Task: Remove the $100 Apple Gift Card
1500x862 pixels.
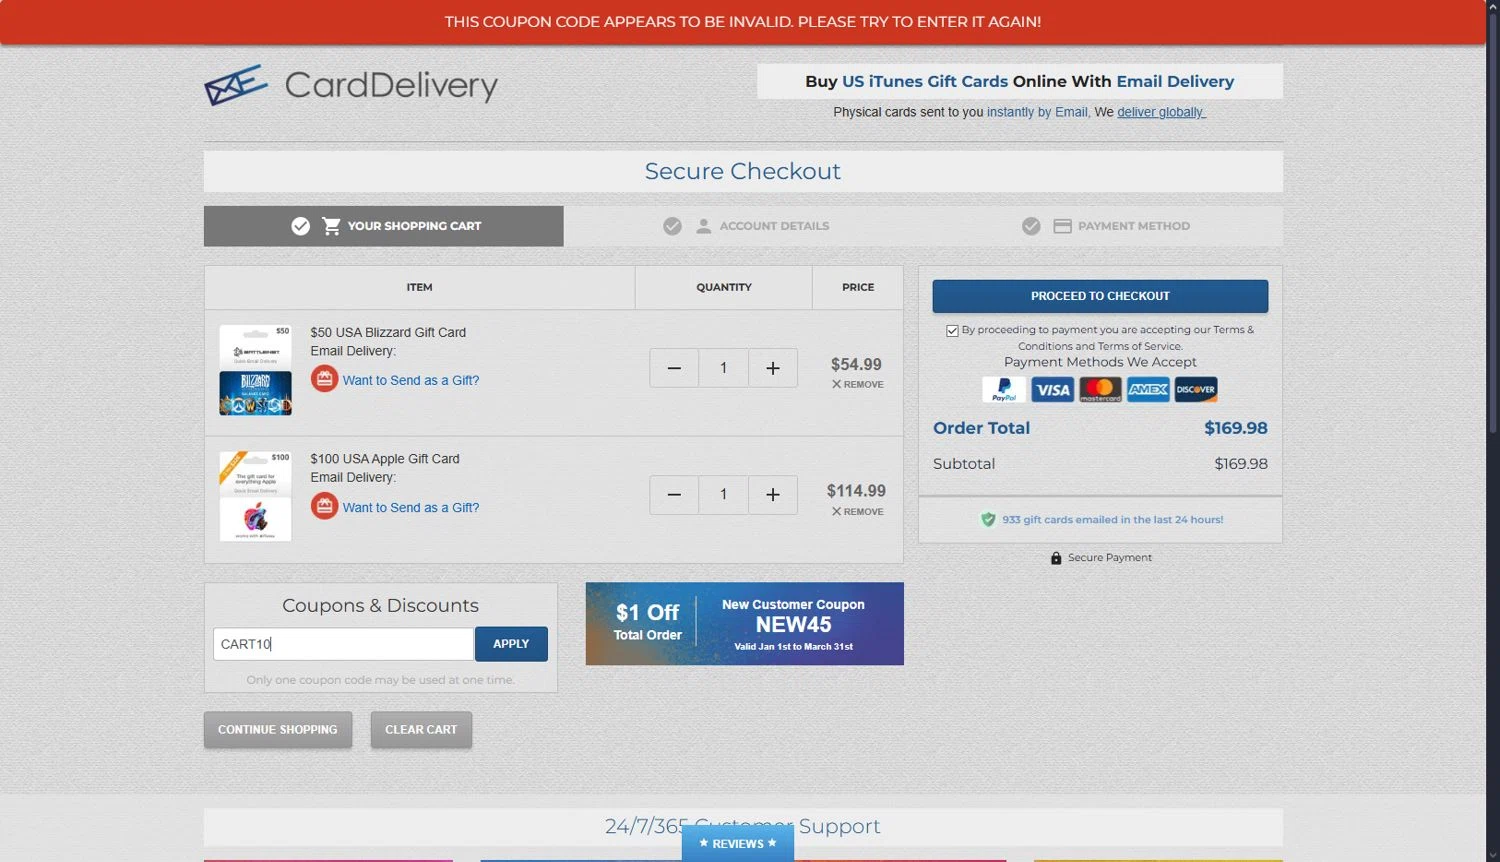Action: 858,511
